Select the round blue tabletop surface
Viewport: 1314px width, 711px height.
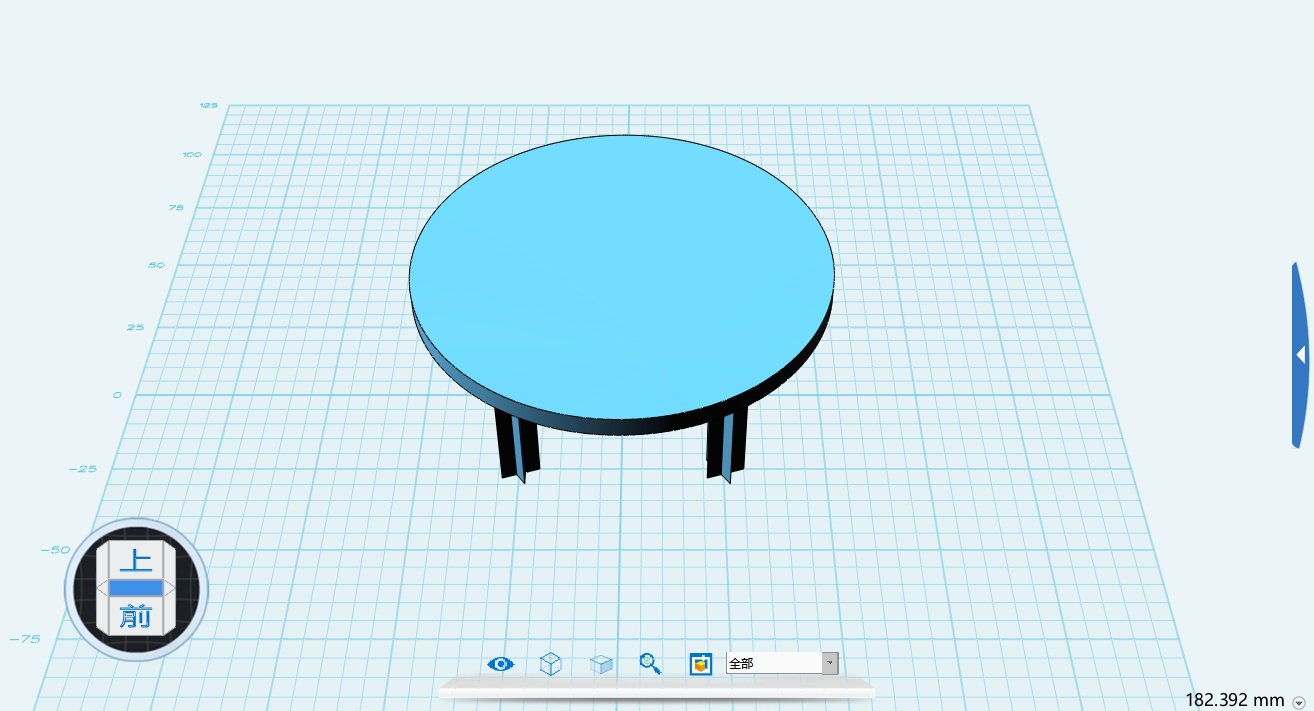click(621, 276)
